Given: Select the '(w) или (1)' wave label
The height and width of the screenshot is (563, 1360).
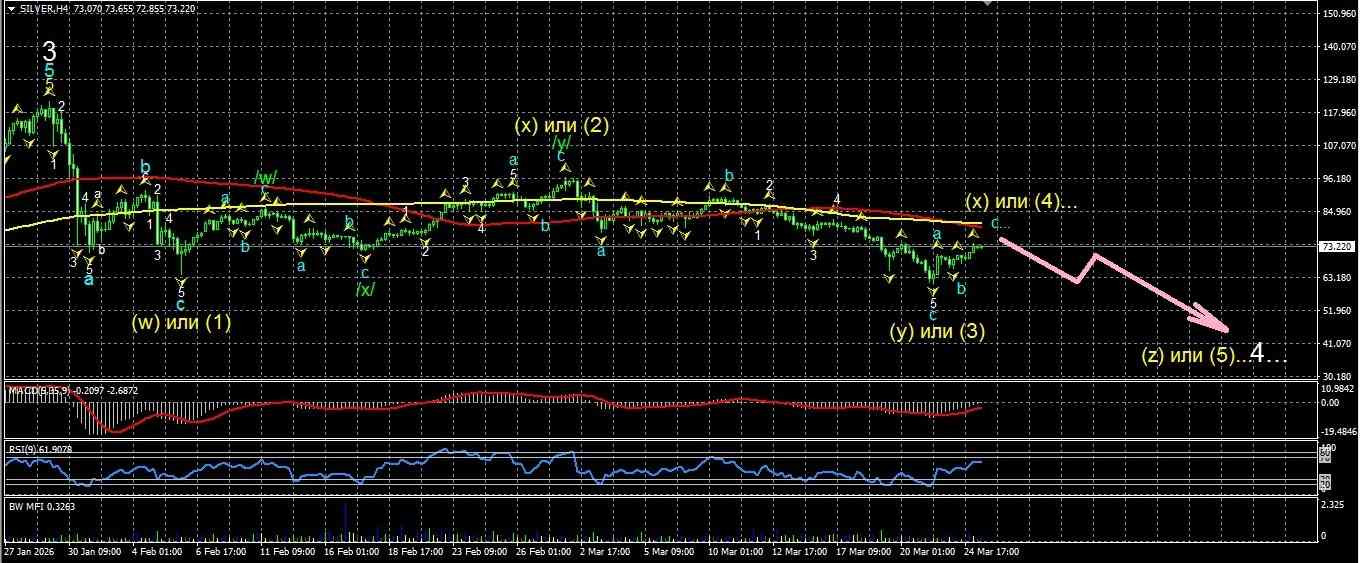Looking at the screenshot, I should tap(181, 323).
